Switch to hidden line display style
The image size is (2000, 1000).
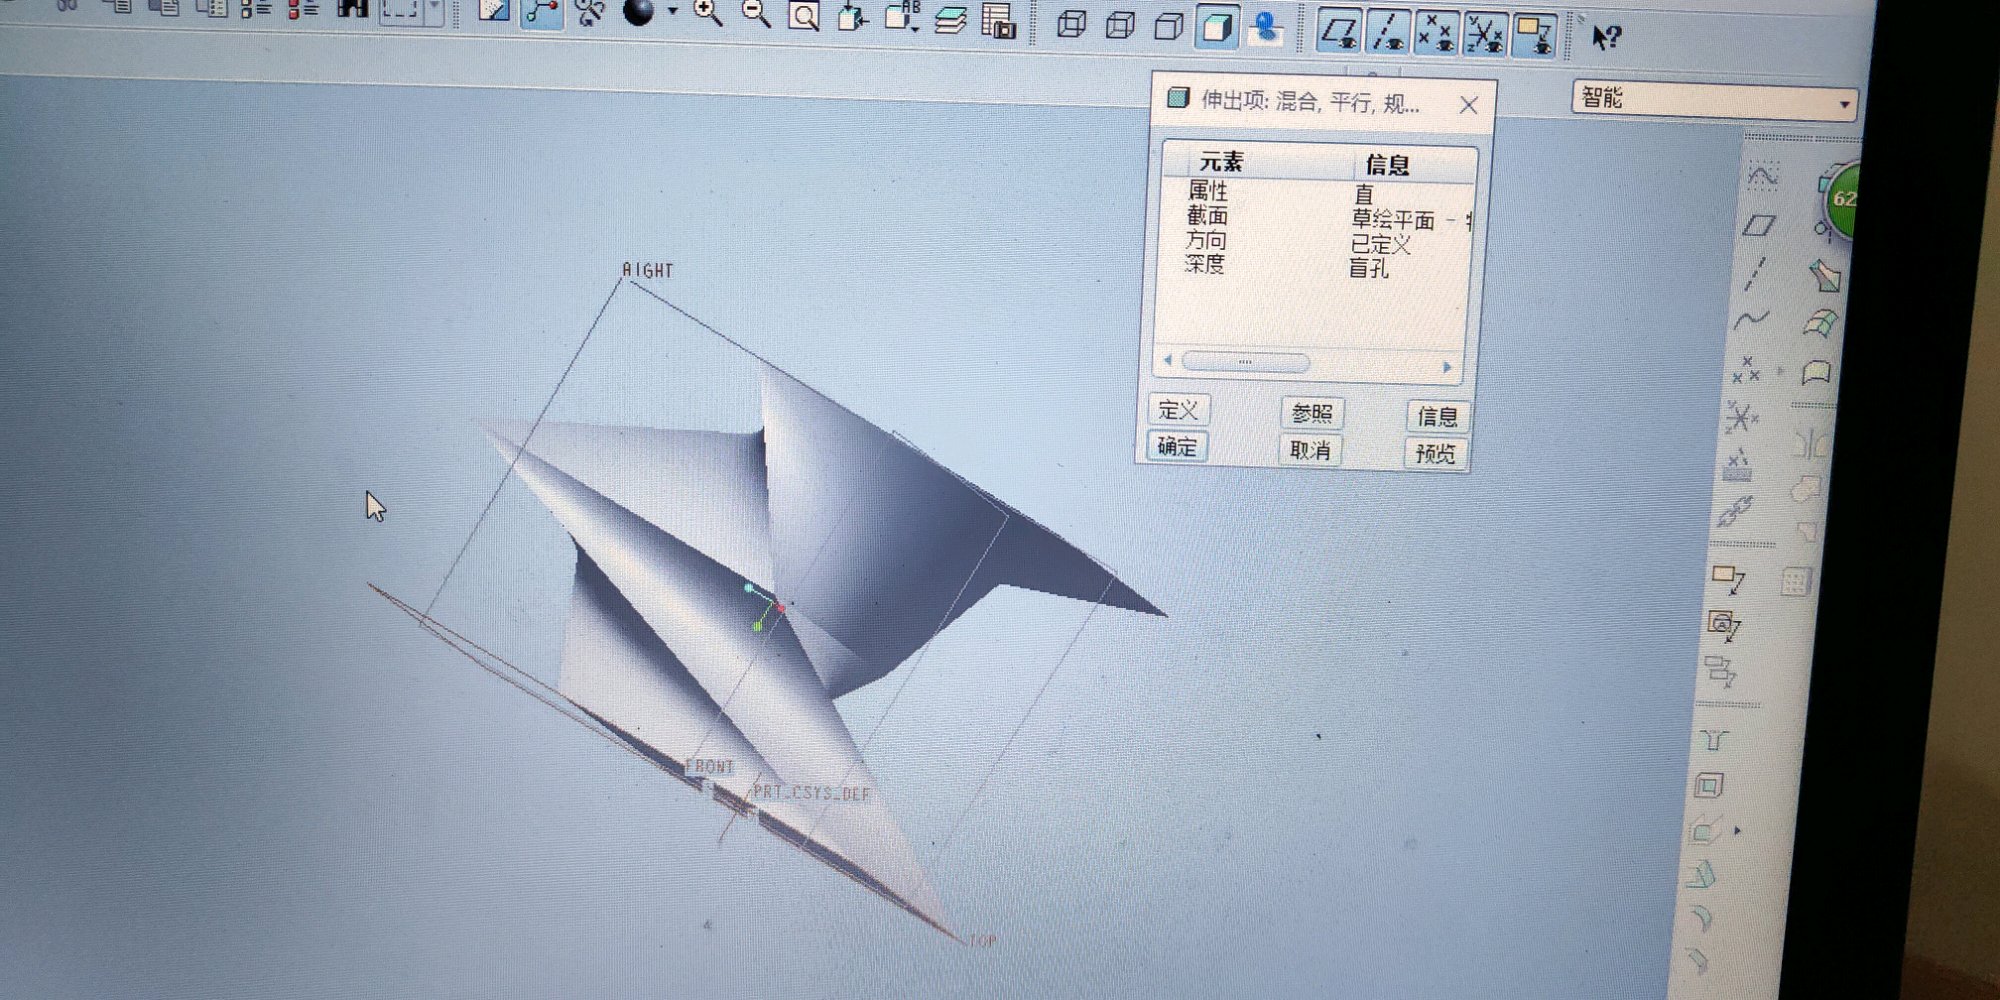click(x=1120, y=25)
